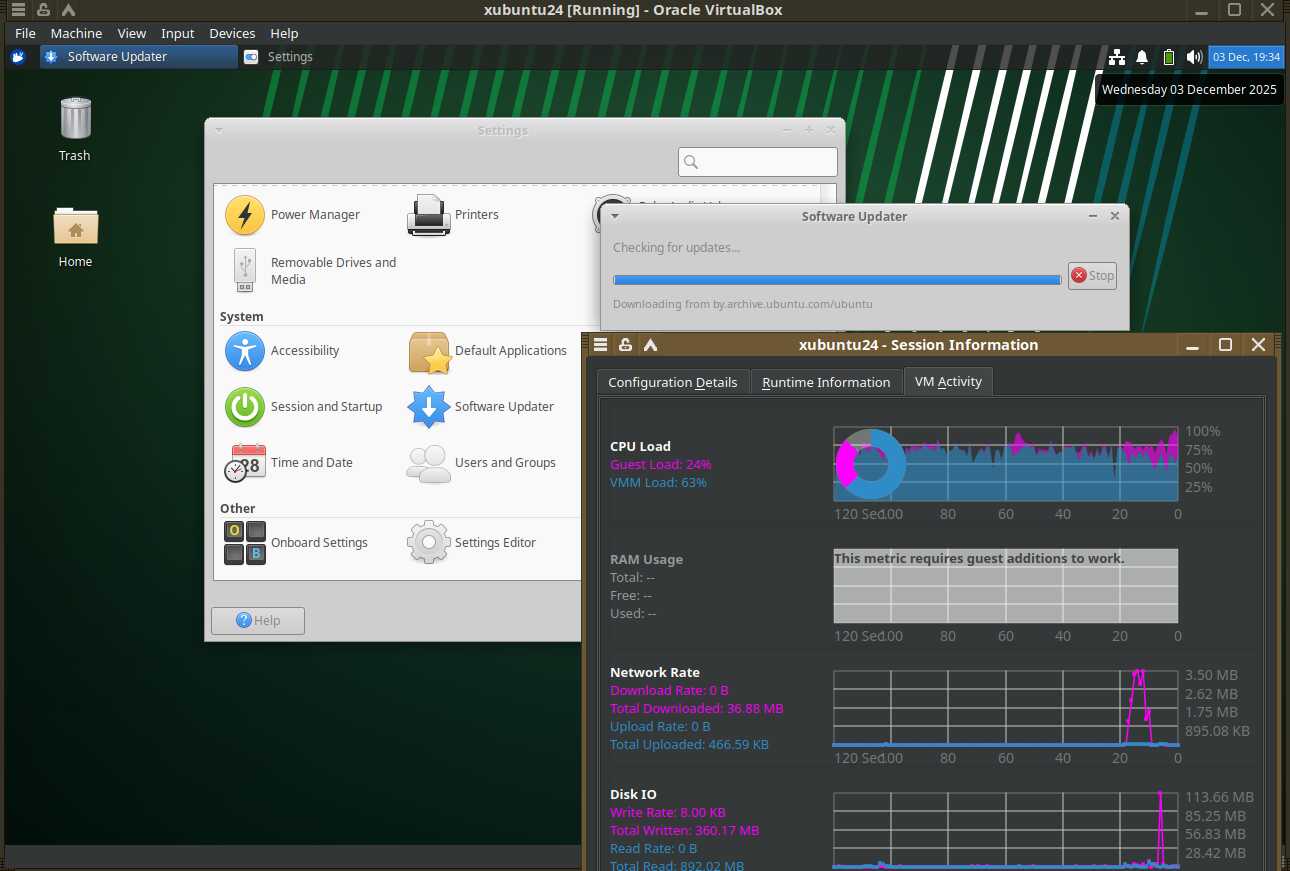Switch to Settings in the taskbar

pos(279,57)
